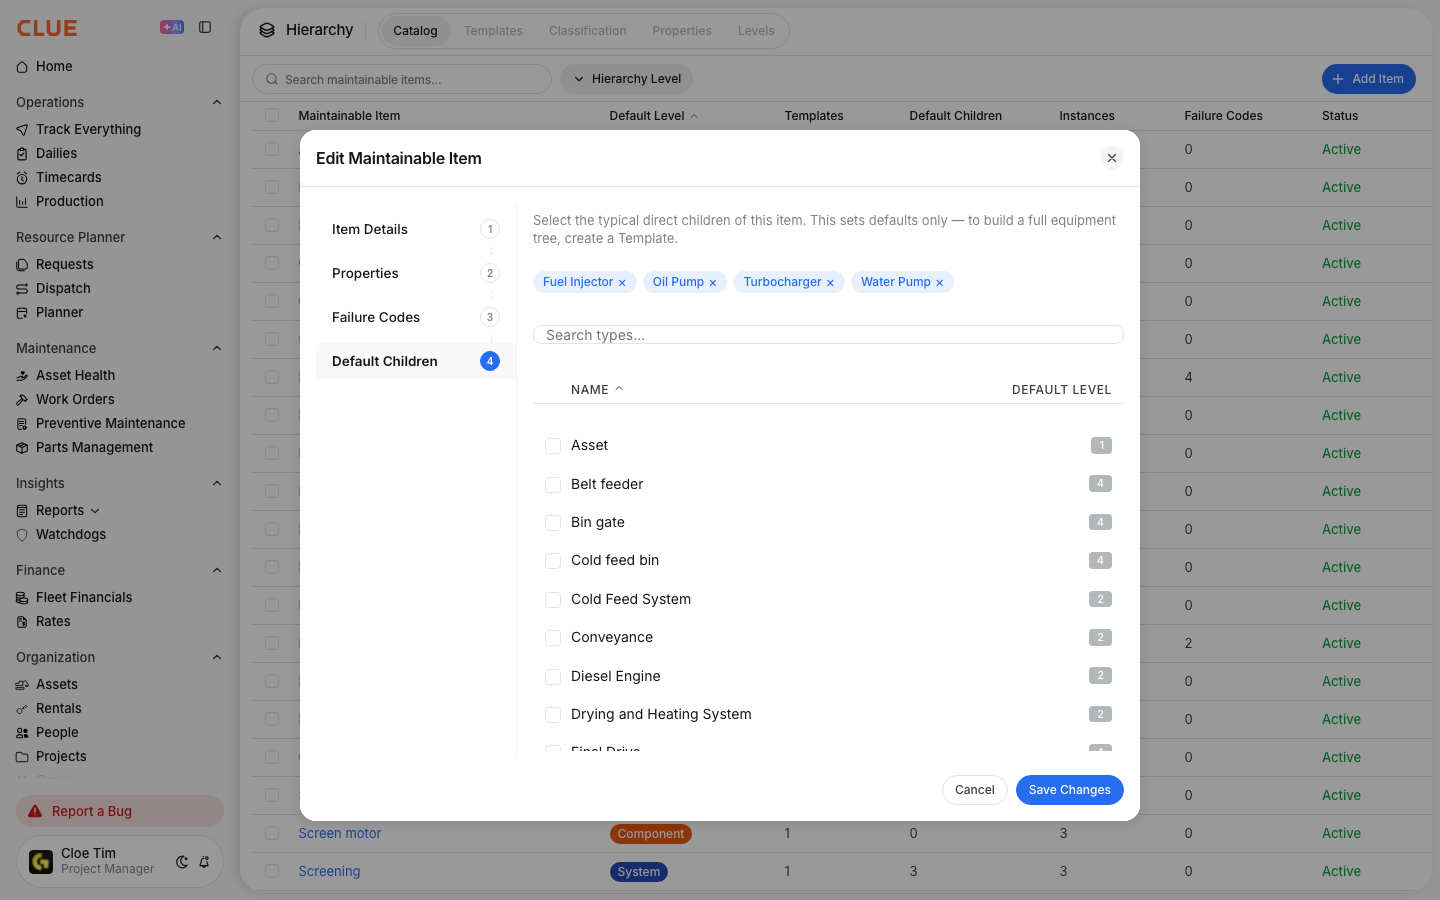Go to Item Details step
Image resolution: width=1440 pixels, height=900 pixels.
click(x=415, y=229)
